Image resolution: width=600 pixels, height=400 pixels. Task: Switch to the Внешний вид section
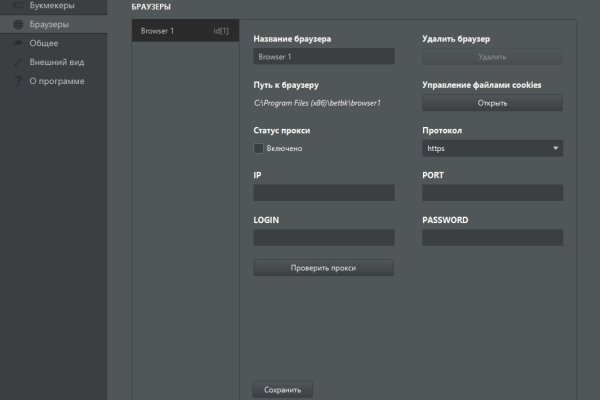(56, 62)
